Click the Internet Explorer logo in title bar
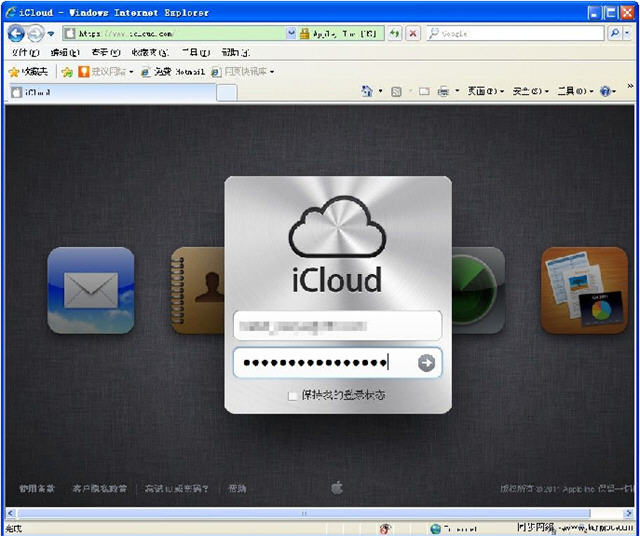The height and width of the screenshot is (536, 640). coord(11,12)
